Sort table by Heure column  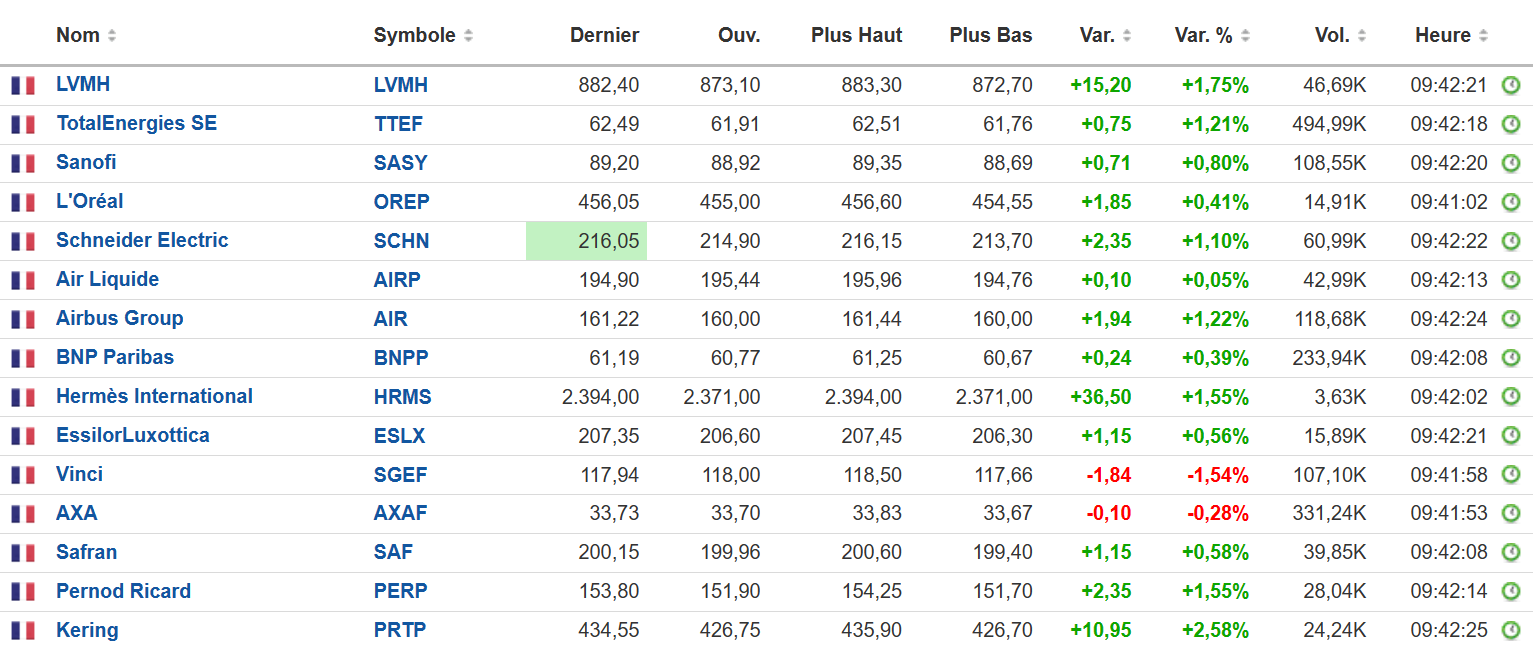pos(1483,36)
